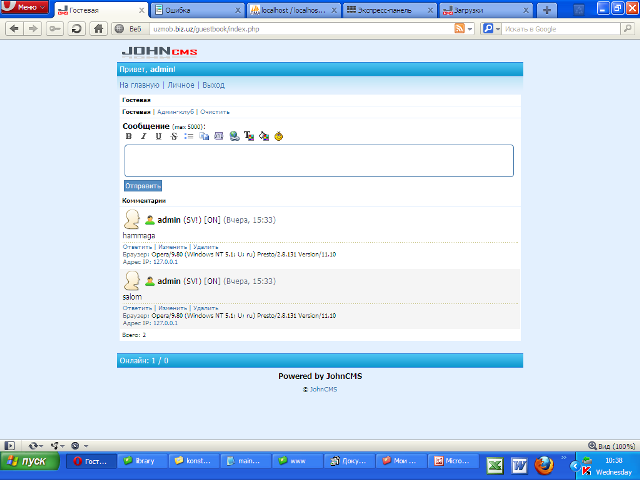Open IP address link under salom comment
Screen dimensions: 640x480
[165, 323]
